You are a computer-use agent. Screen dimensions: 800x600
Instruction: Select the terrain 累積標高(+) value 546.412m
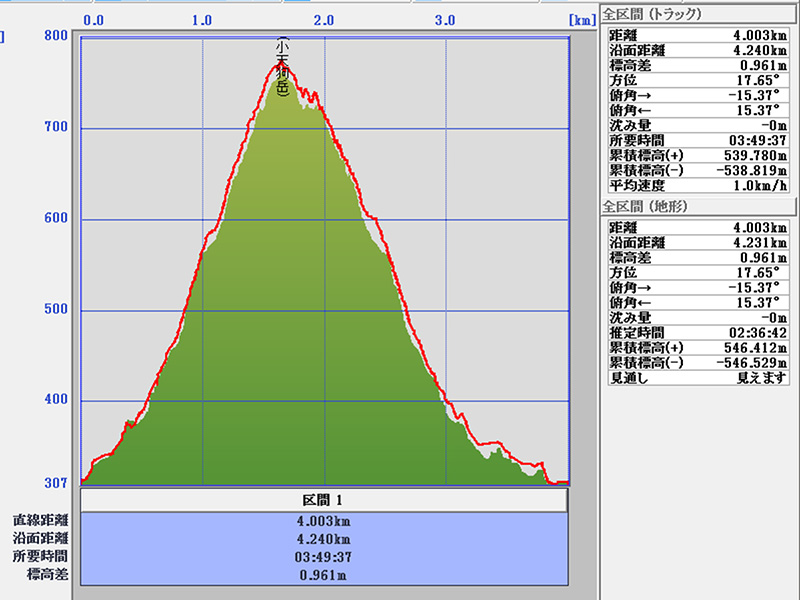tap(749, 347)
